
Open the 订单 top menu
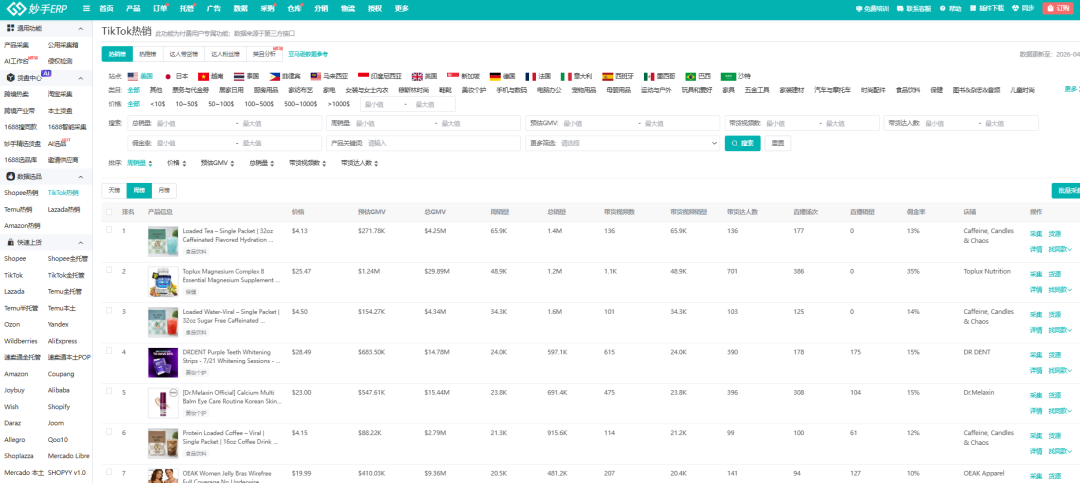pyautogui.click(x=160, y=8)
